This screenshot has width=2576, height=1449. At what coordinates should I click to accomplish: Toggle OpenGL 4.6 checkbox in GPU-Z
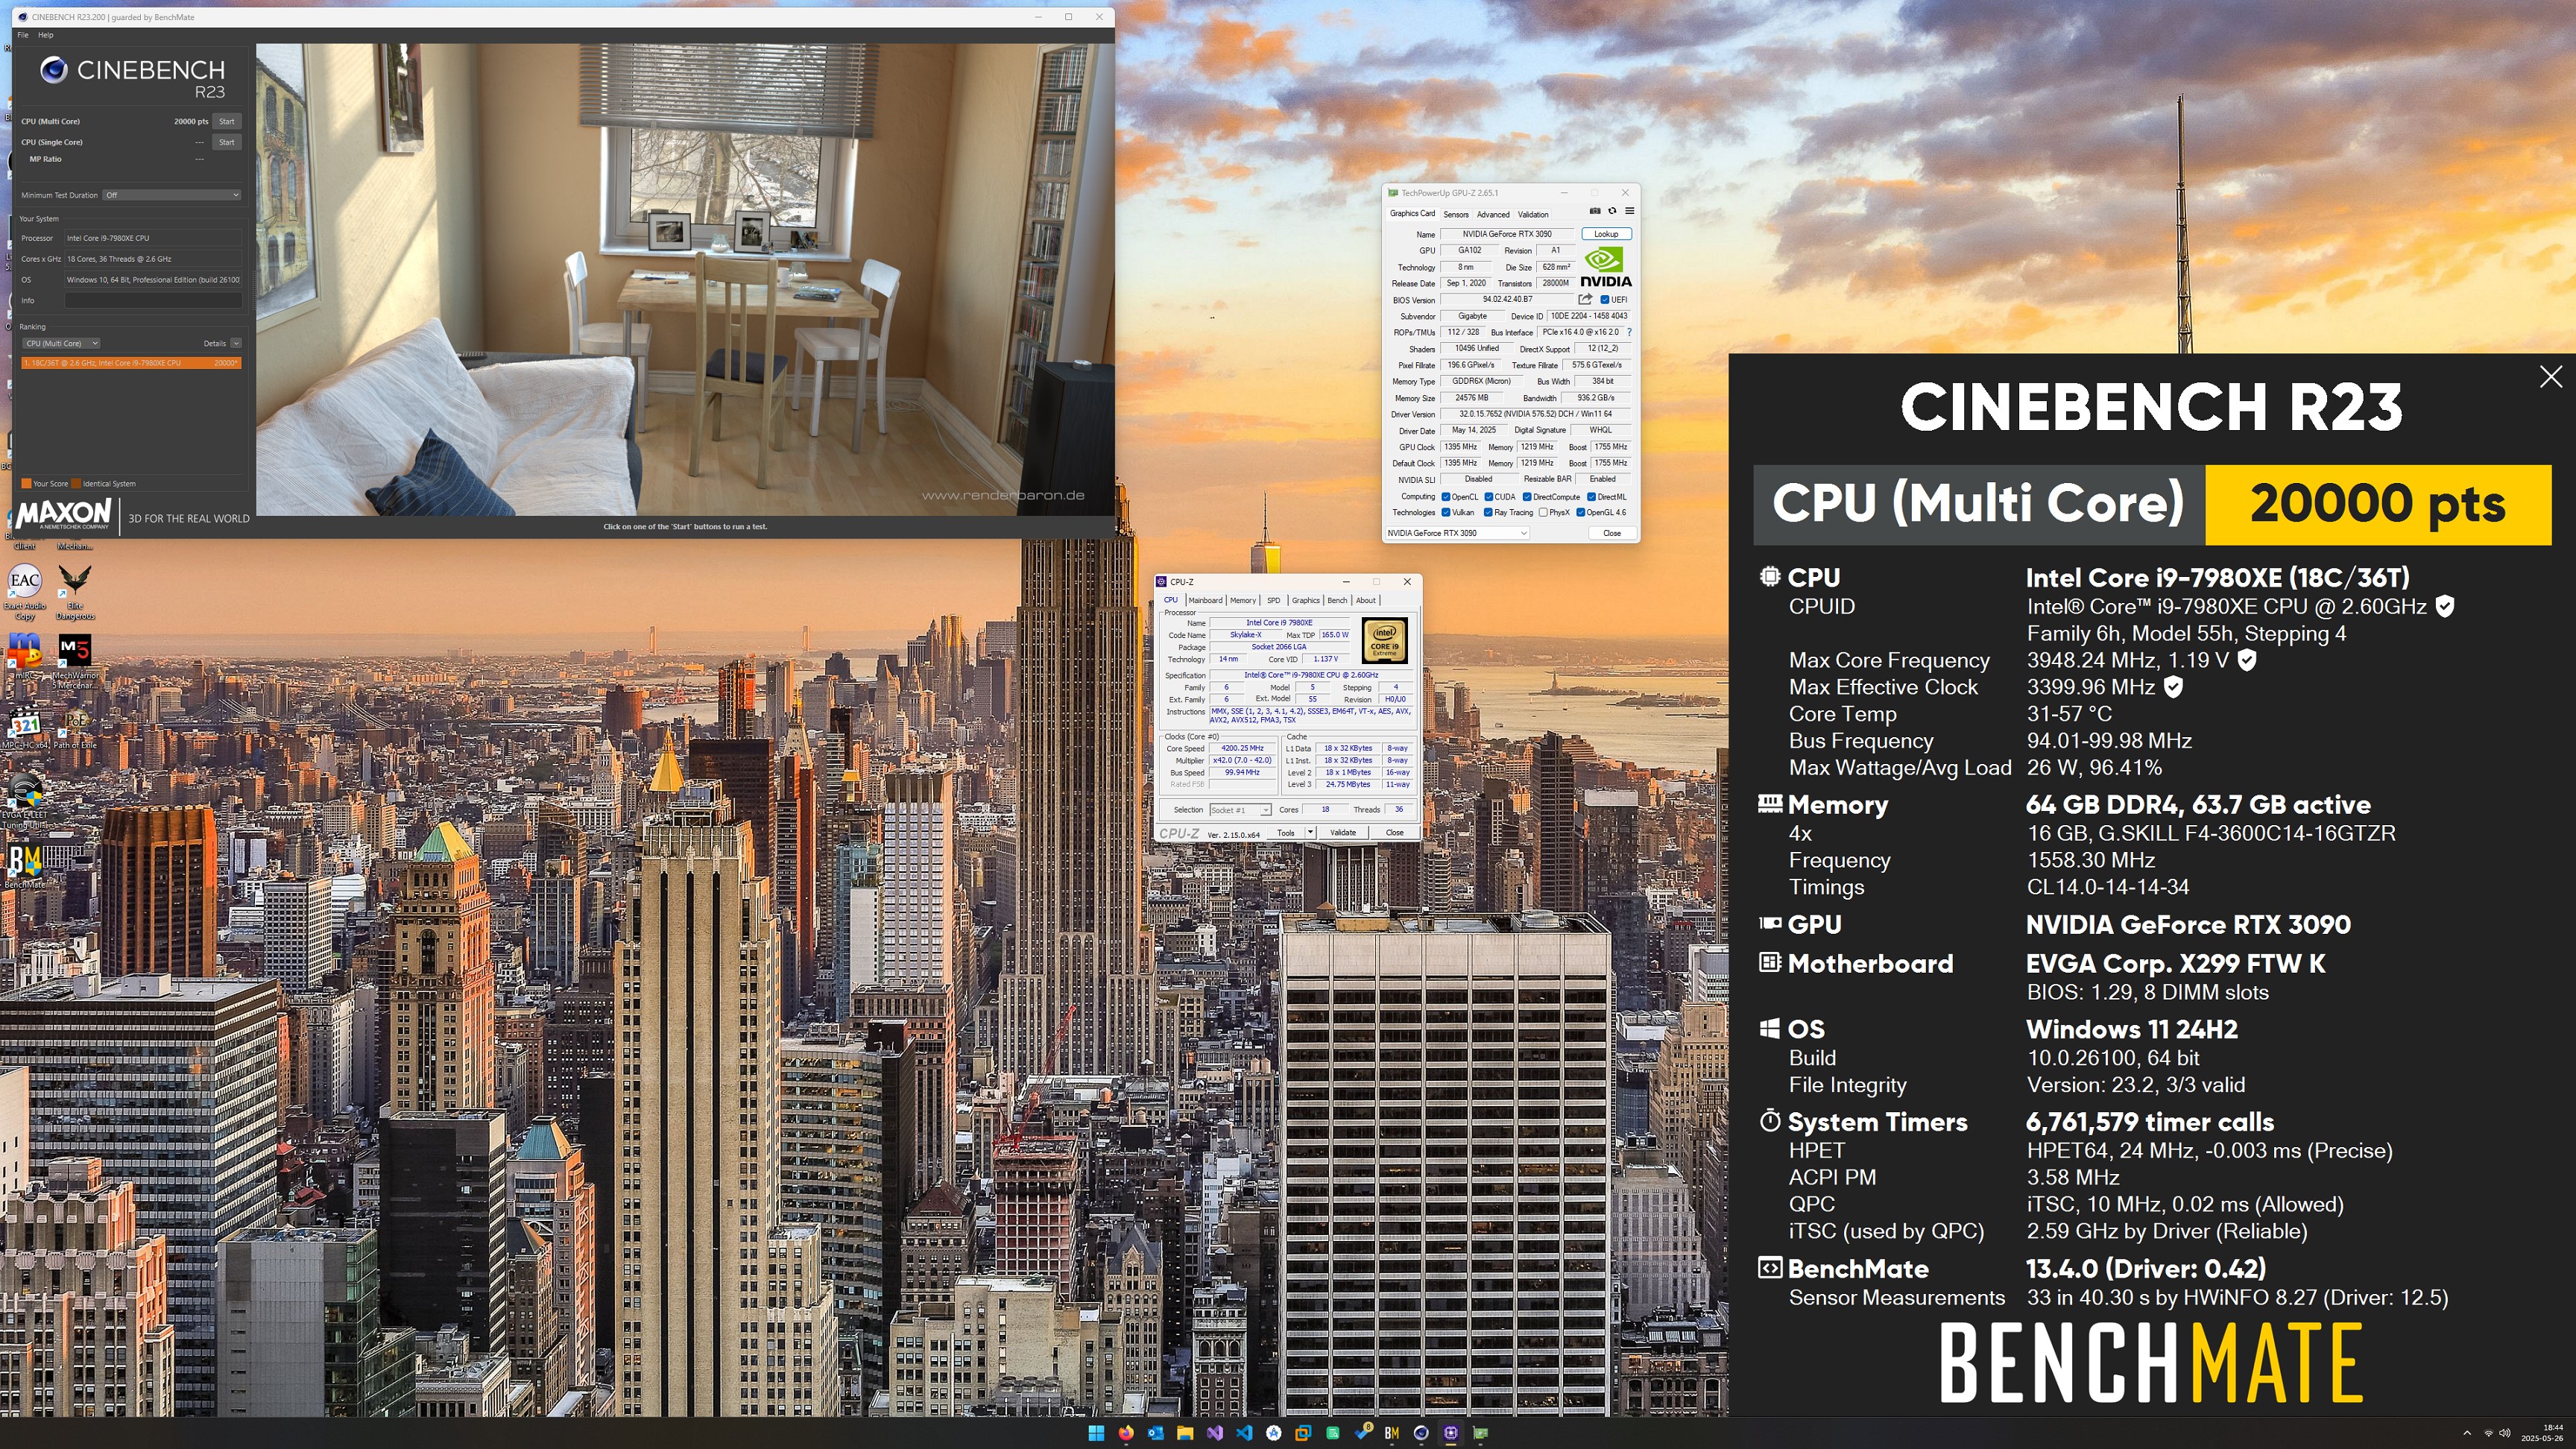click(1581, 513)
